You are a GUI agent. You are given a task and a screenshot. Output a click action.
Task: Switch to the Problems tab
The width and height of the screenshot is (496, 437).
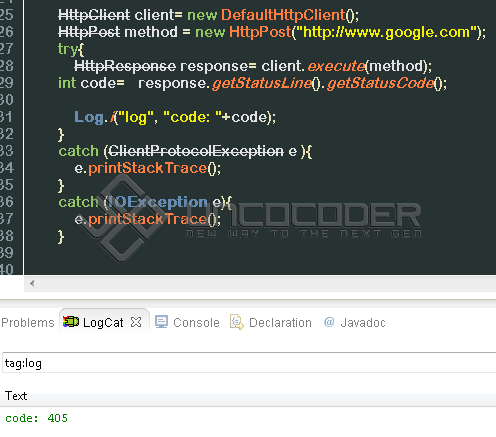coord(28,323)
